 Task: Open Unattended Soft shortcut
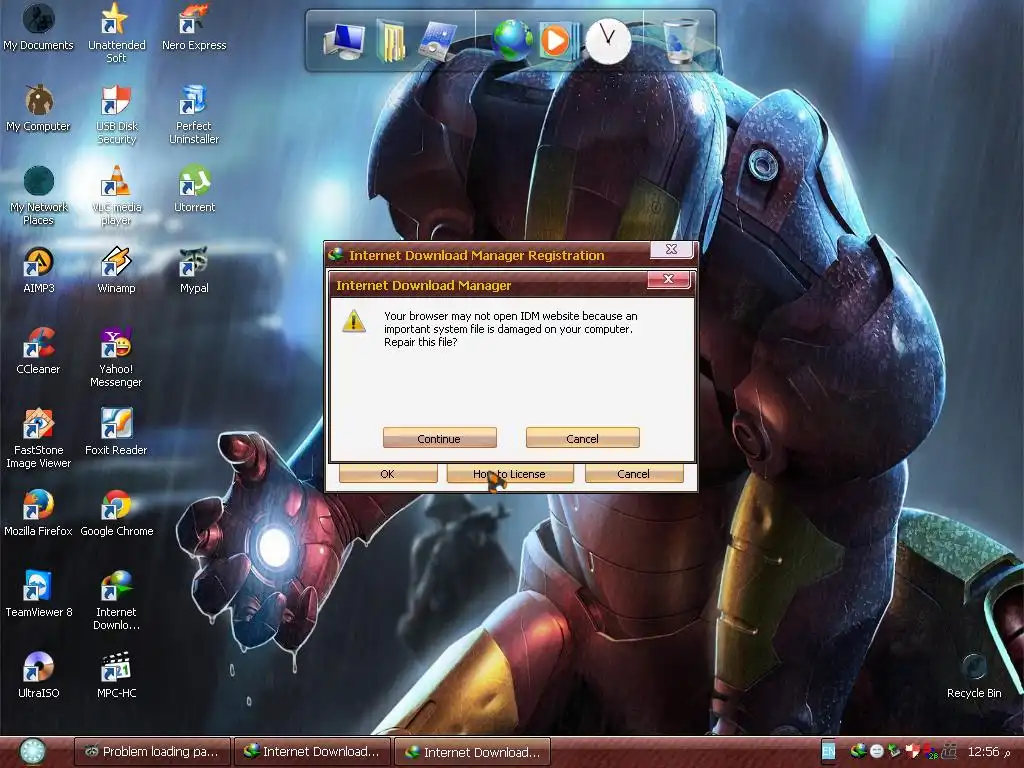coord(116,31)
